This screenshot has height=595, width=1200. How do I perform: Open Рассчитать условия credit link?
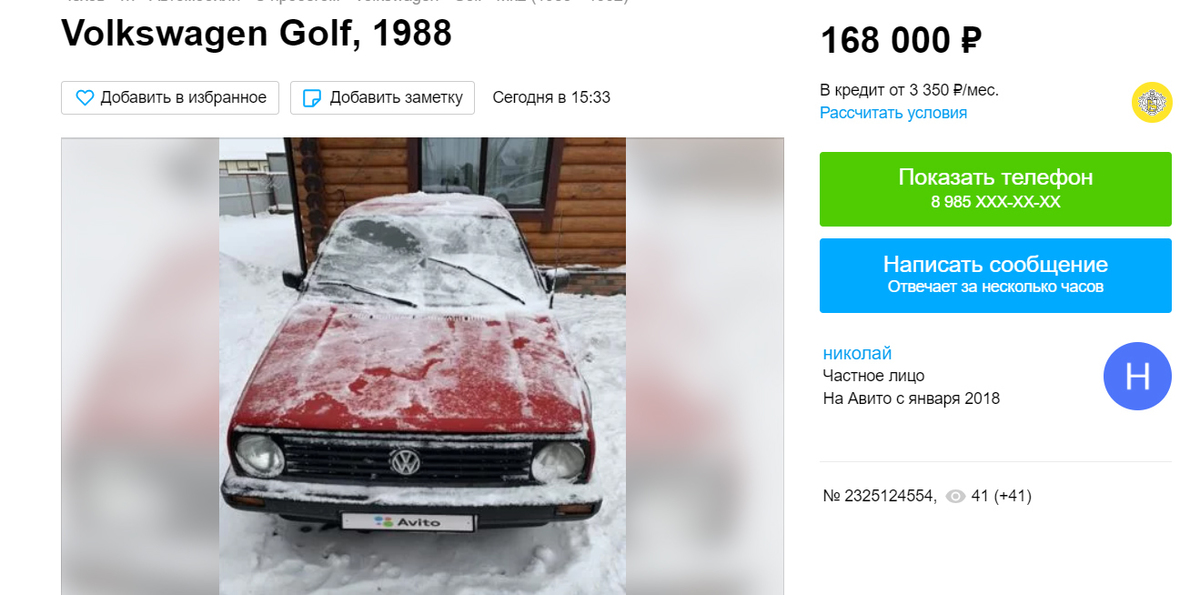(893, 113)
